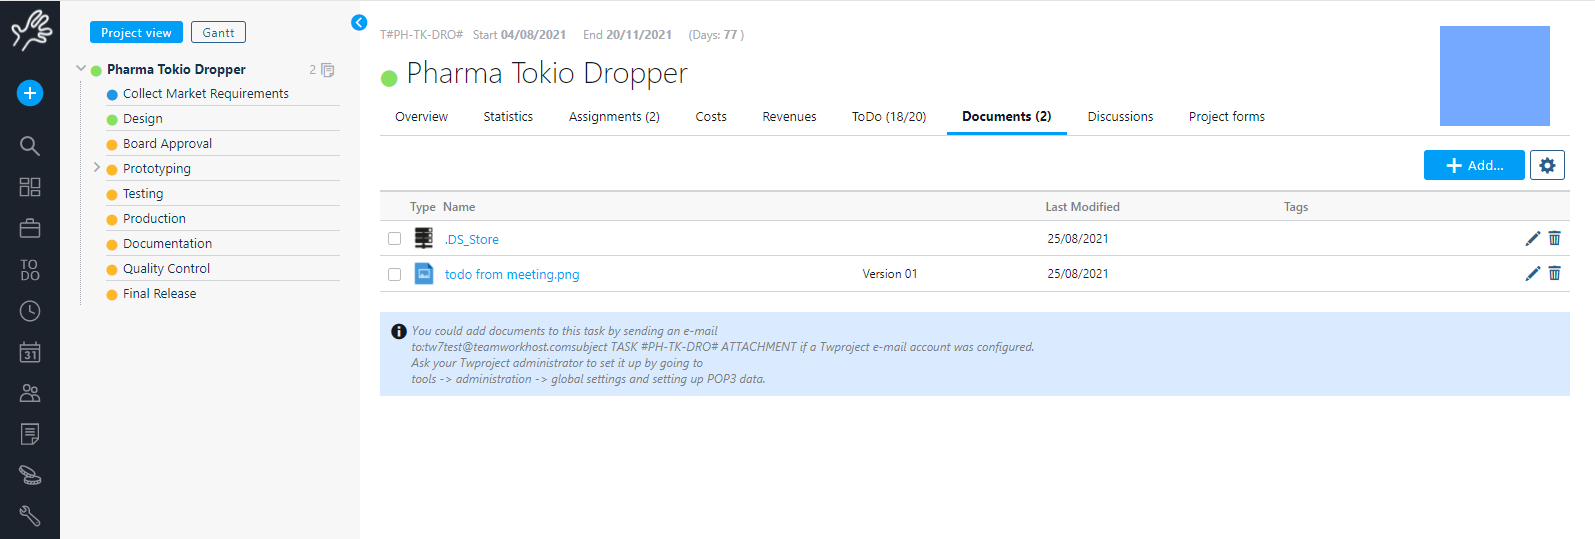Viewport: 1595px width, 539px height.
Task: Switch to the Statistics tab
Action: pos(508,117)
